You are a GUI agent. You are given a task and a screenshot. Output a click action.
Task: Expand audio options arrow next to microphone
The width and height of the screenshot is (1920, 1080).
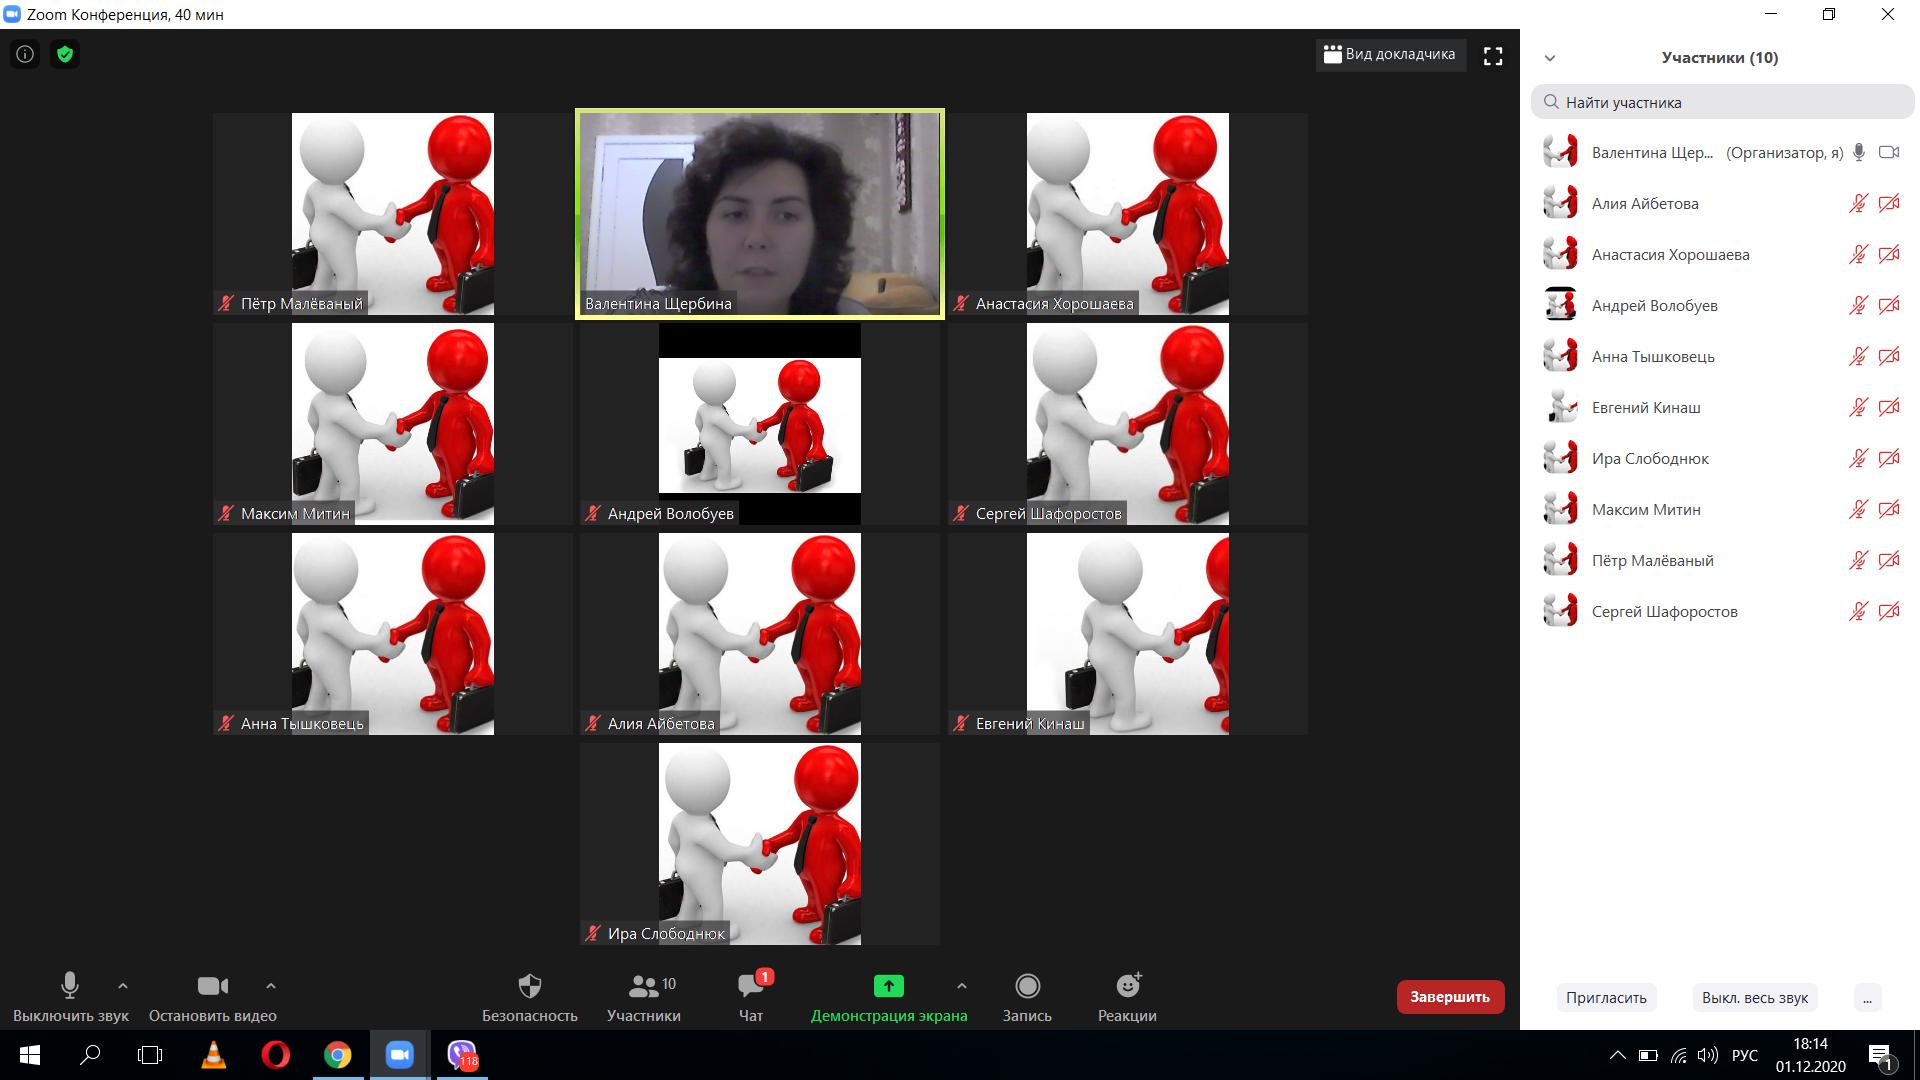[123, 986]
